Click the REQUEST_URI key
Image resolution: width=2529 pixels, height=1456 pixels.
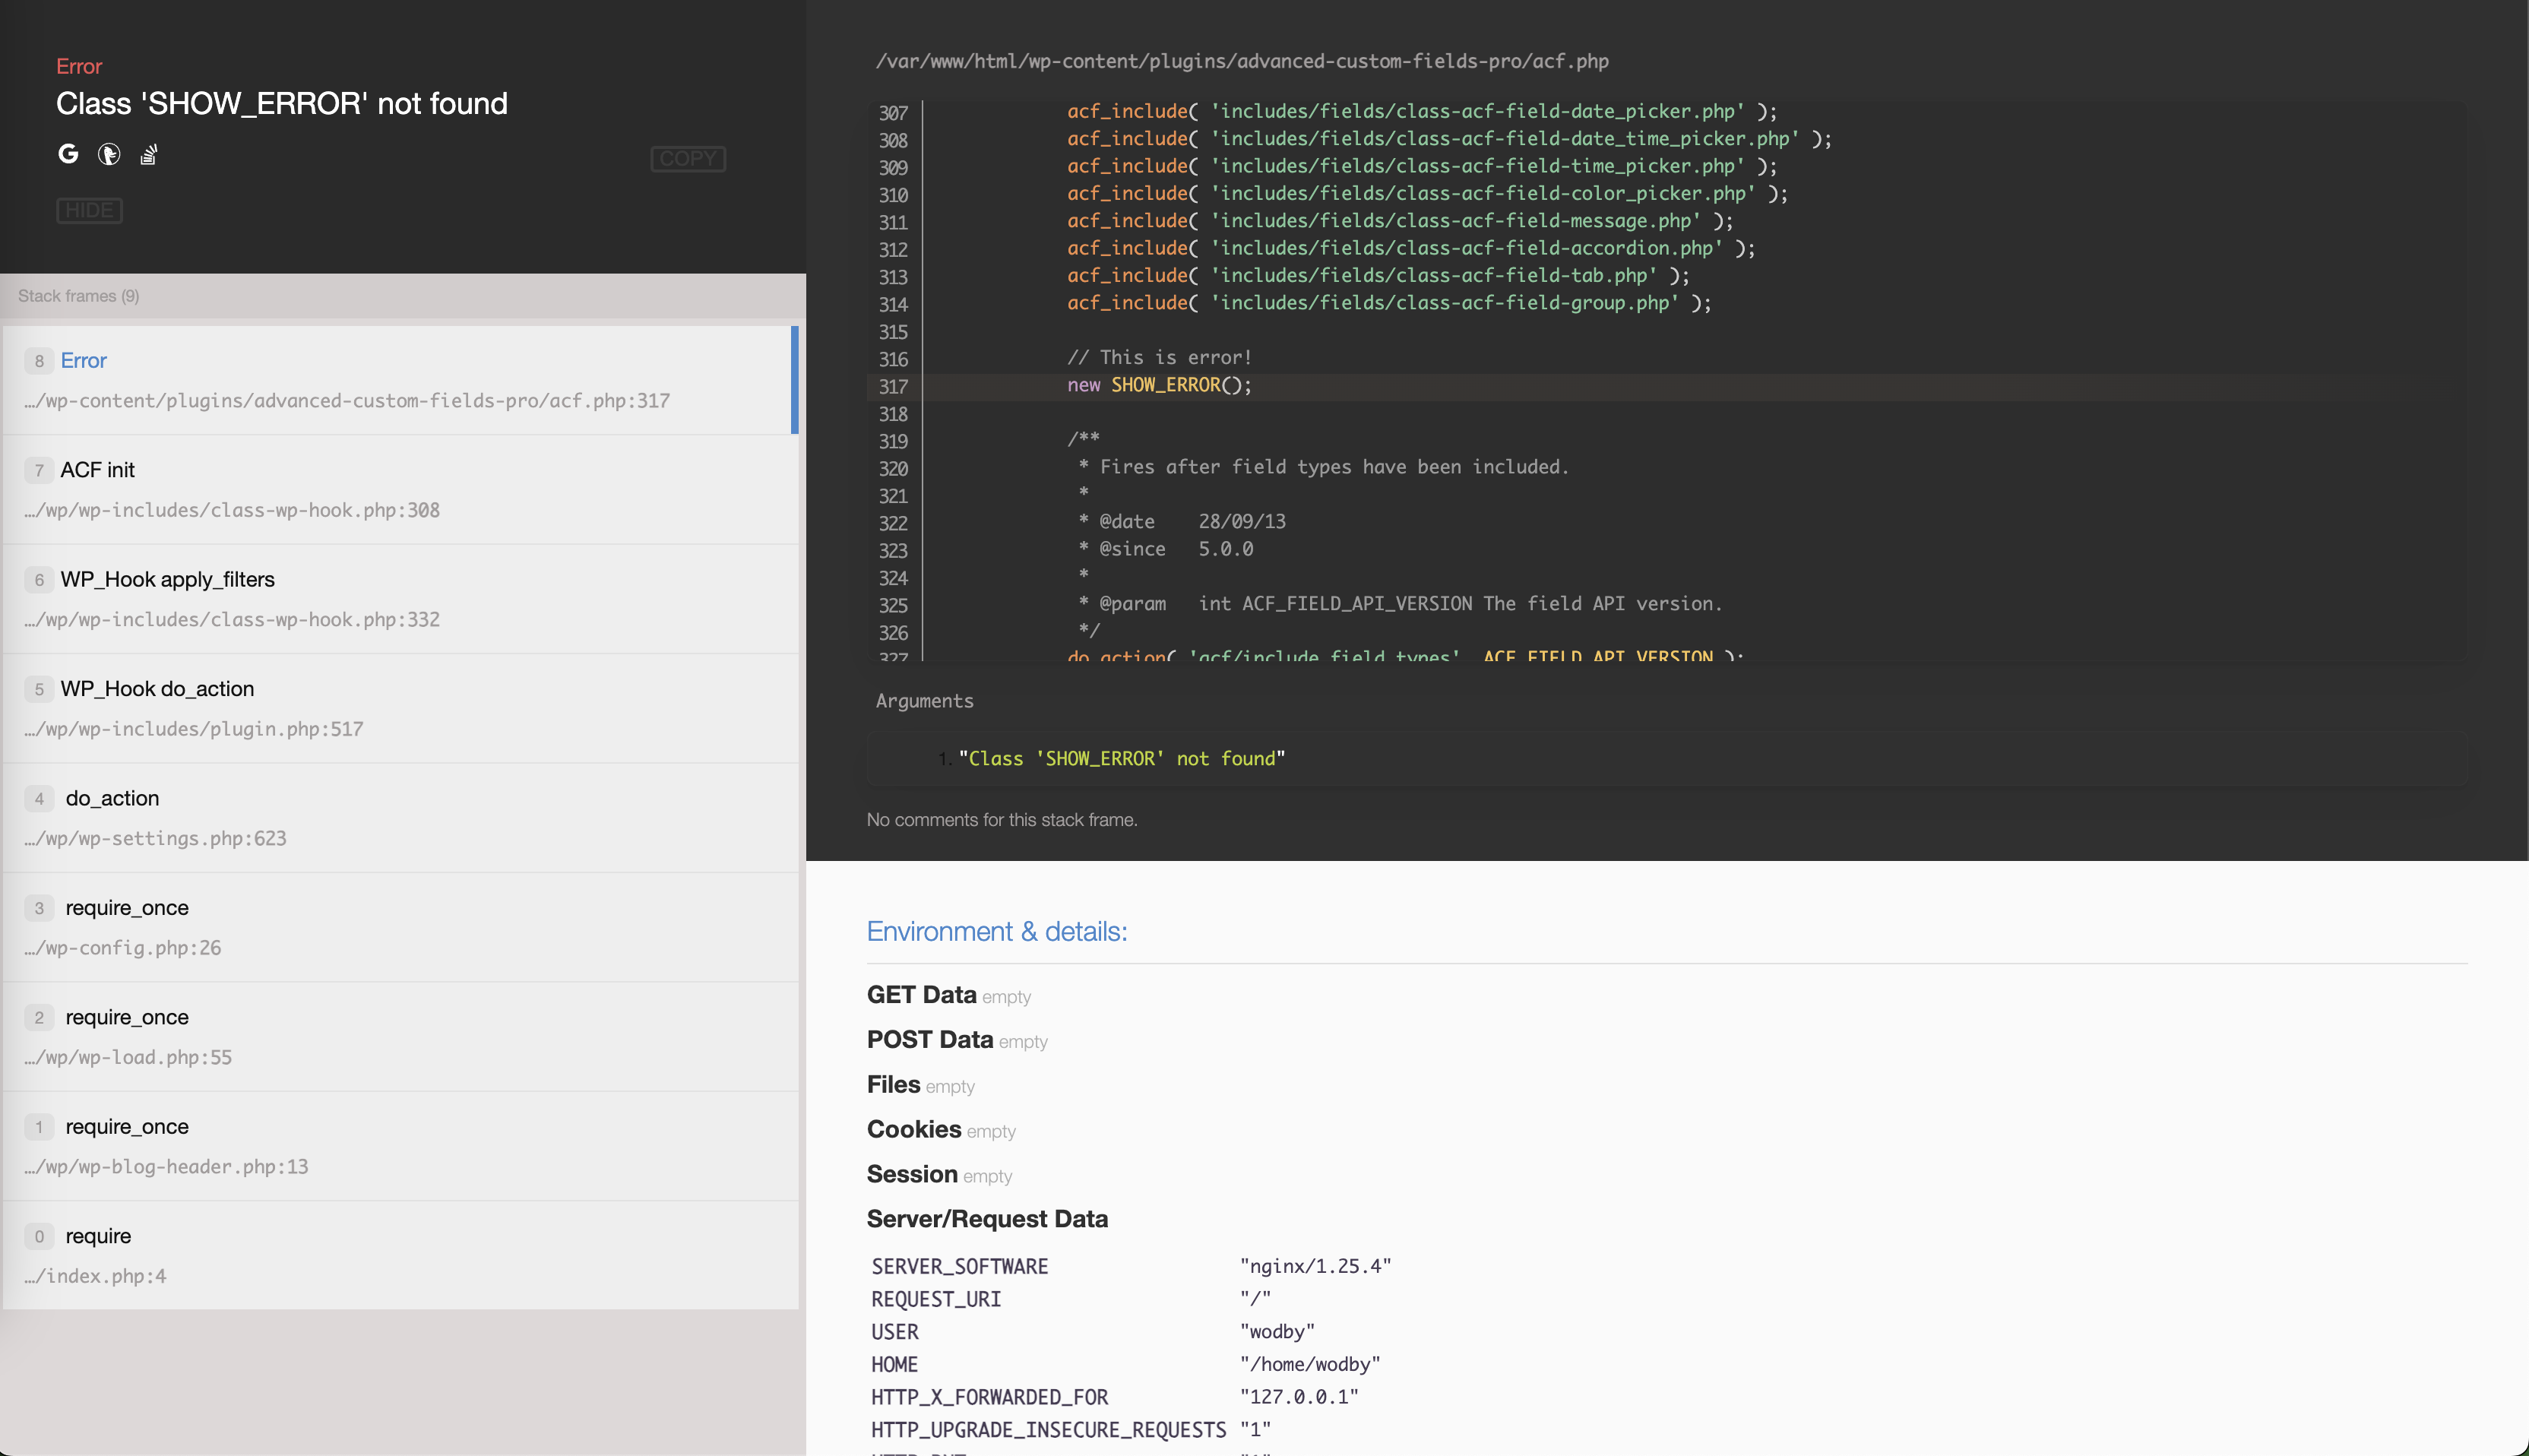936,1299
